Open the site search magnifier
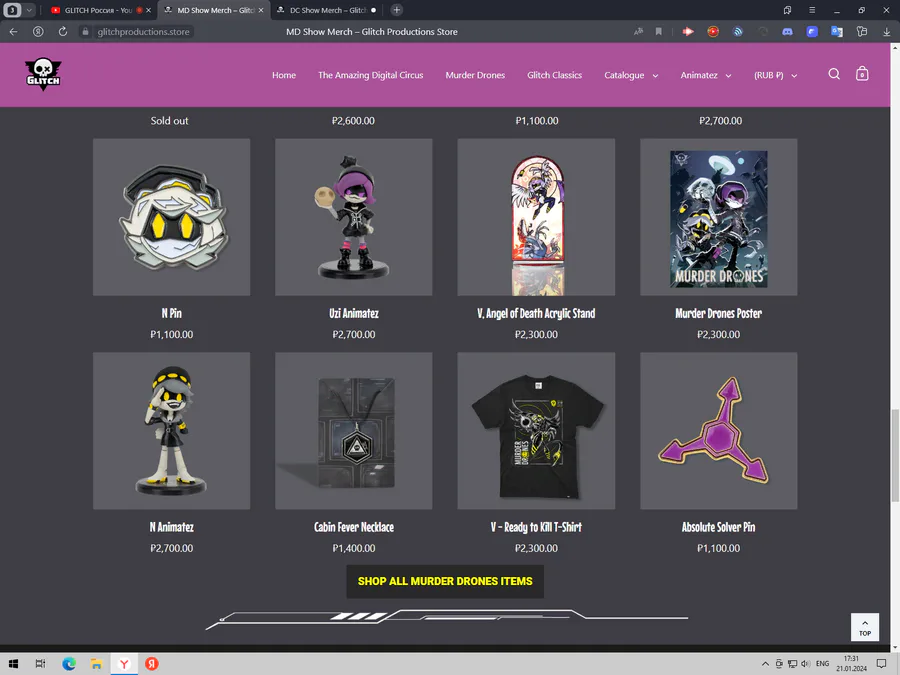This screenshot has width=900, height=675. click(x=834, y=74)
